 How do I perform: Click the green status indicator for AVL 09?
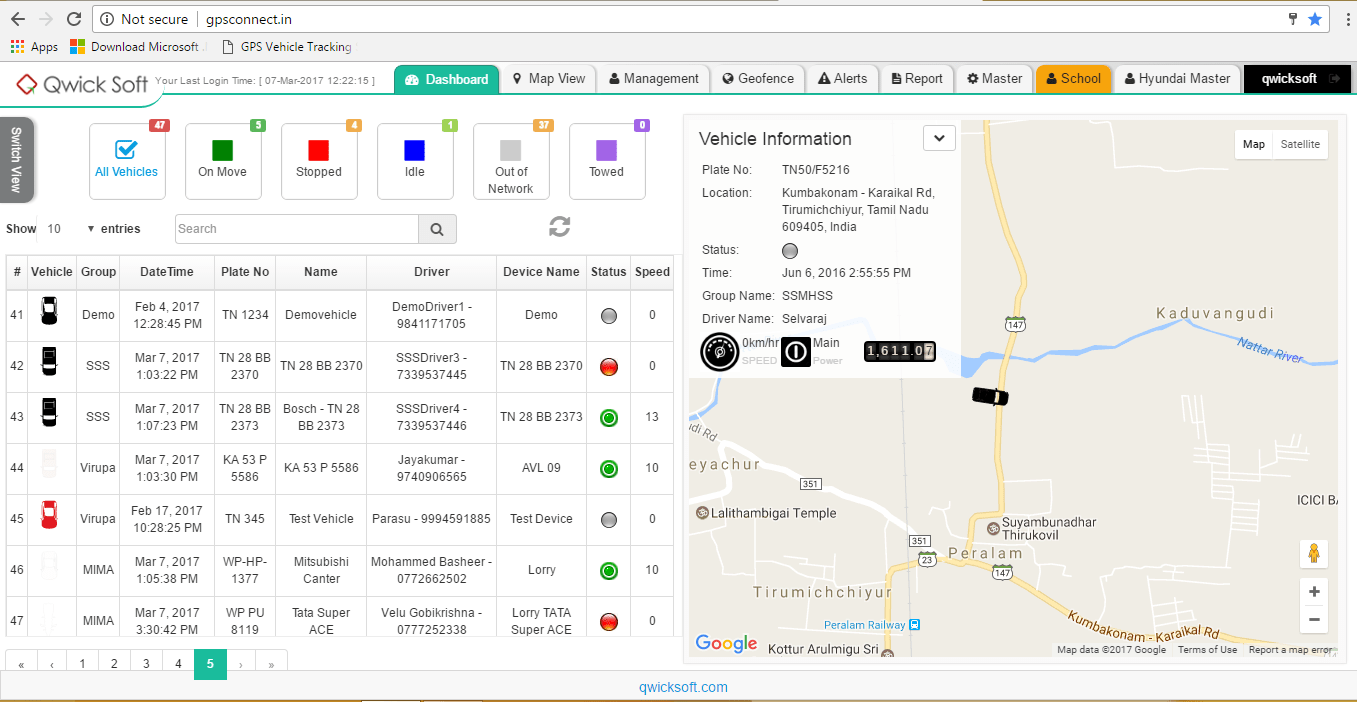click(x=608, y=468)
